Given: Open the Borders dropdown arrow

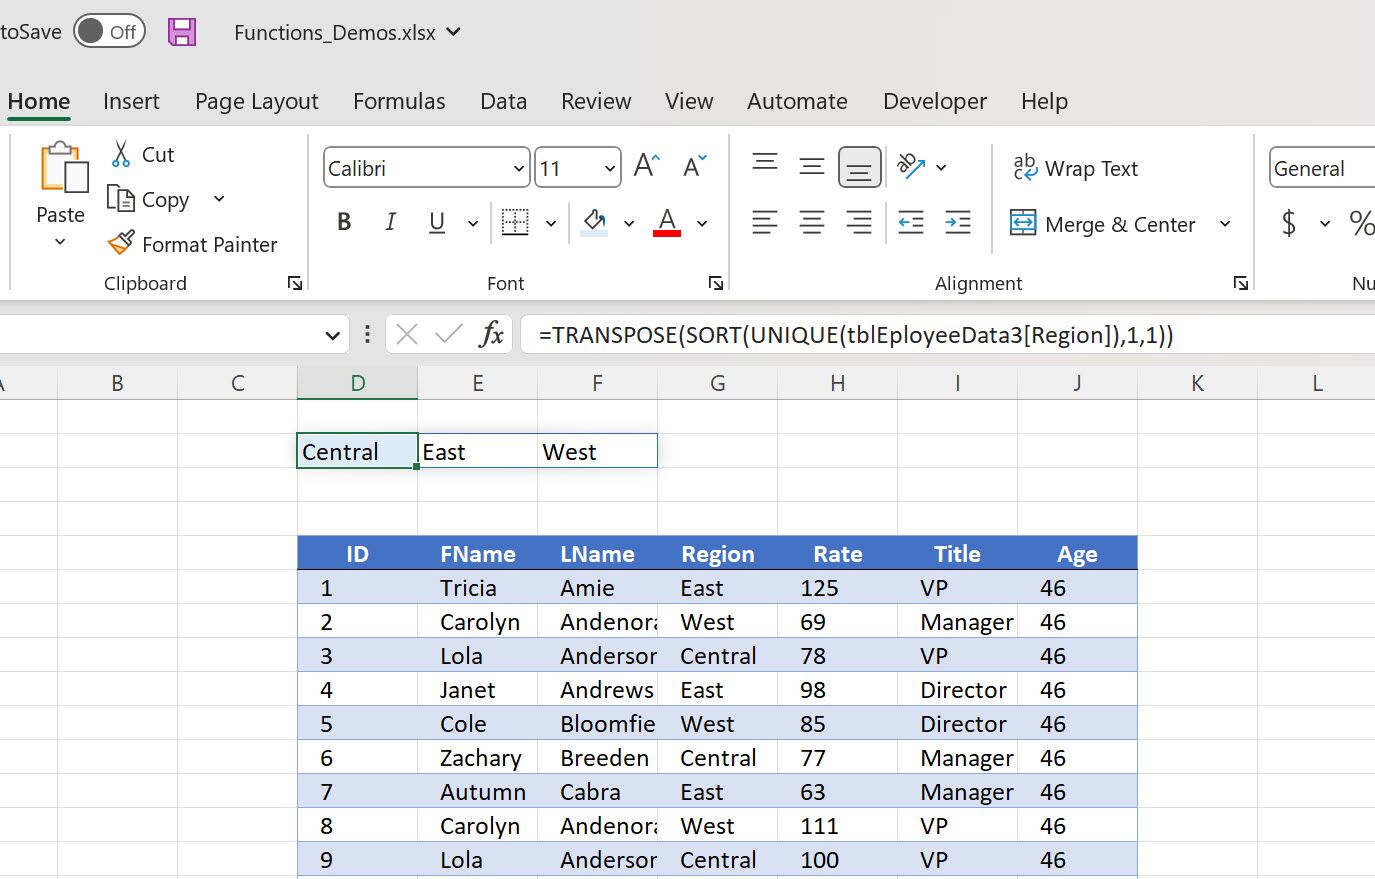Looking at the screenshot, I should 550,222.
